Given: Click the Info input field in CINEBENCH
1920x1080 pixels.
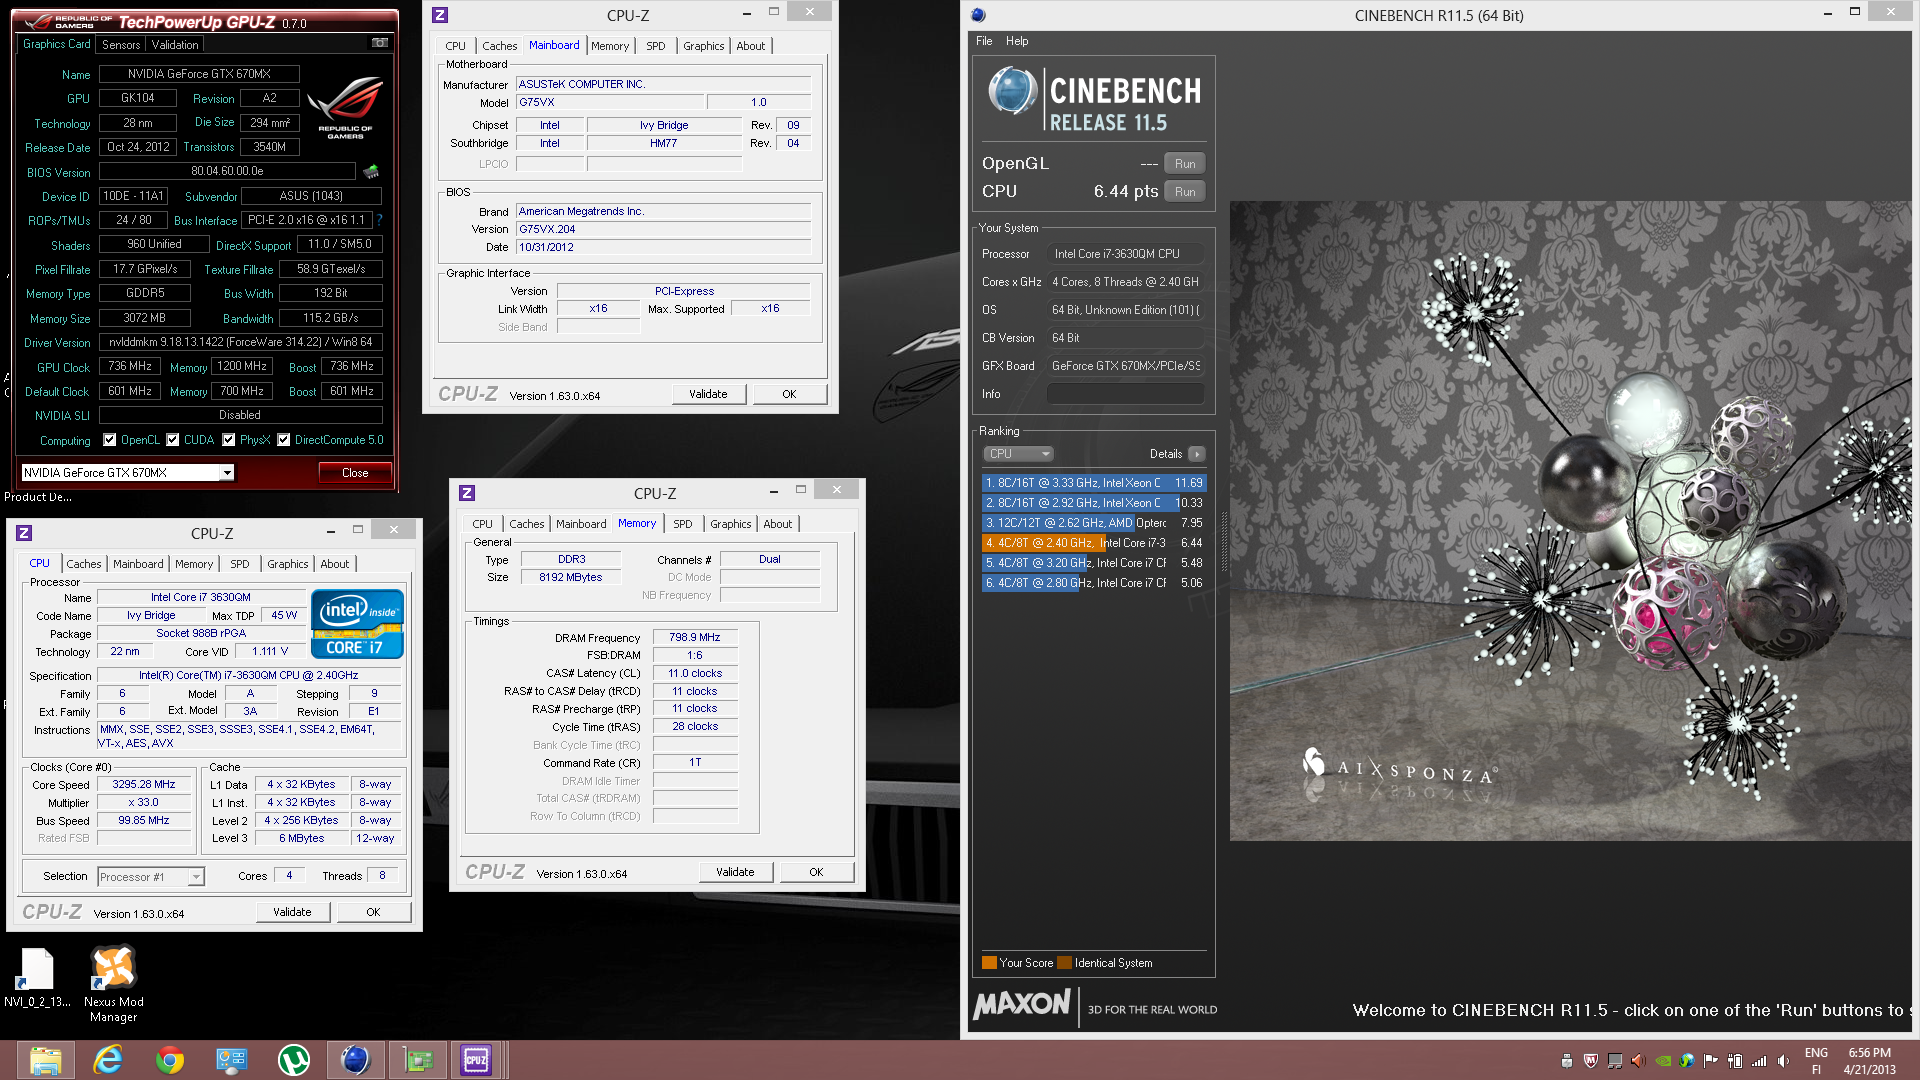Looking at the screenshot, I should tap(1125, 394).
